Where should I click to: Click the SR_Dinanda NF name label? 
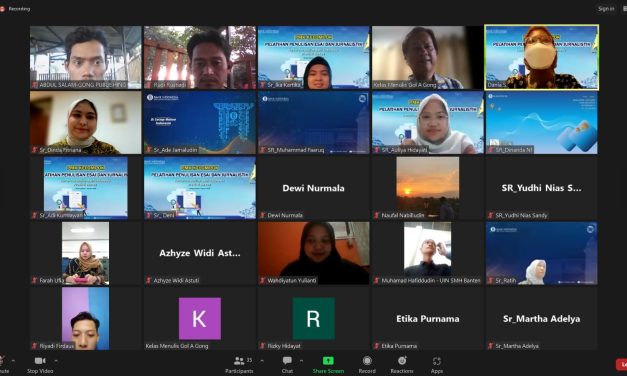click(514, 150)
